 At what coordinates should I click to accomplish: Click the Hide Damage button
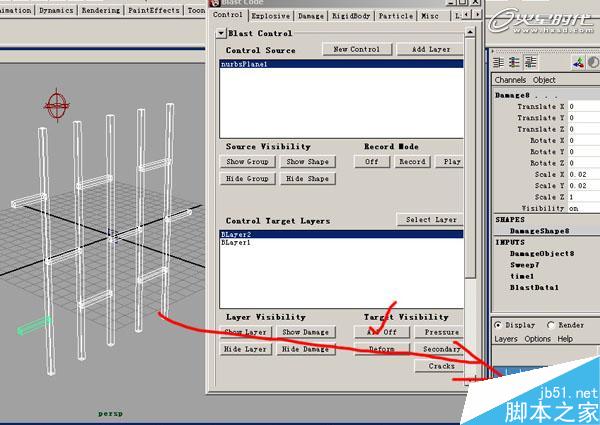coord(306,349)
